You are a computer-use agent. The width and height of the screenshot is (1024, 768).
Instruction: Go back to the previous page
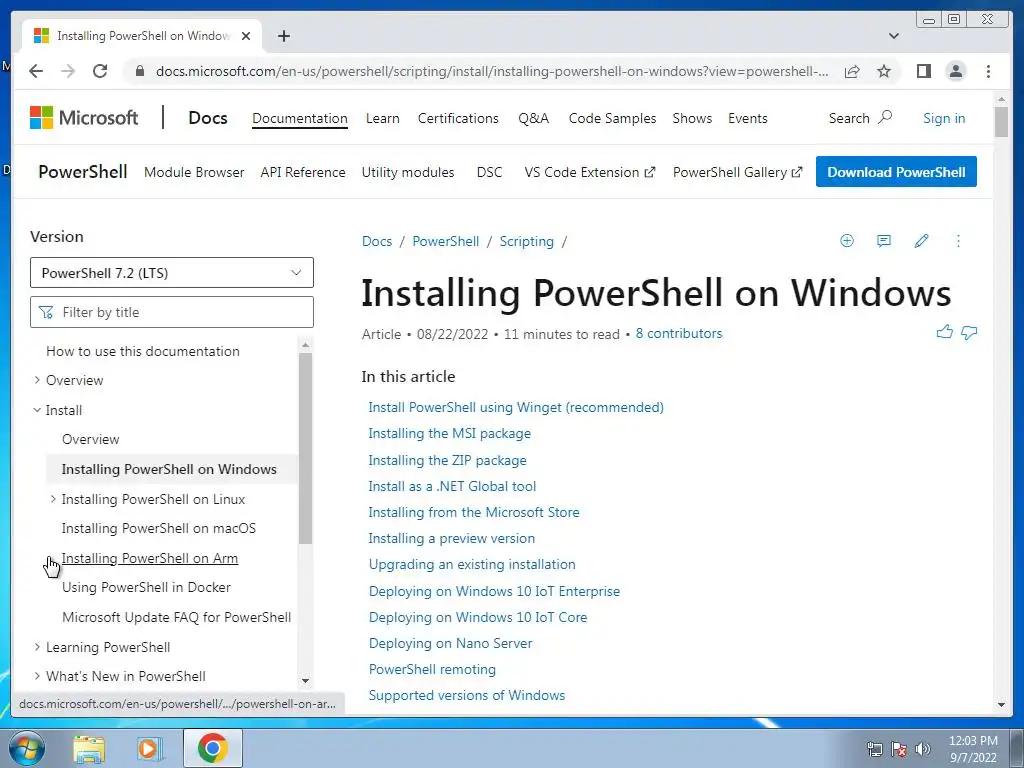point(36,71)
